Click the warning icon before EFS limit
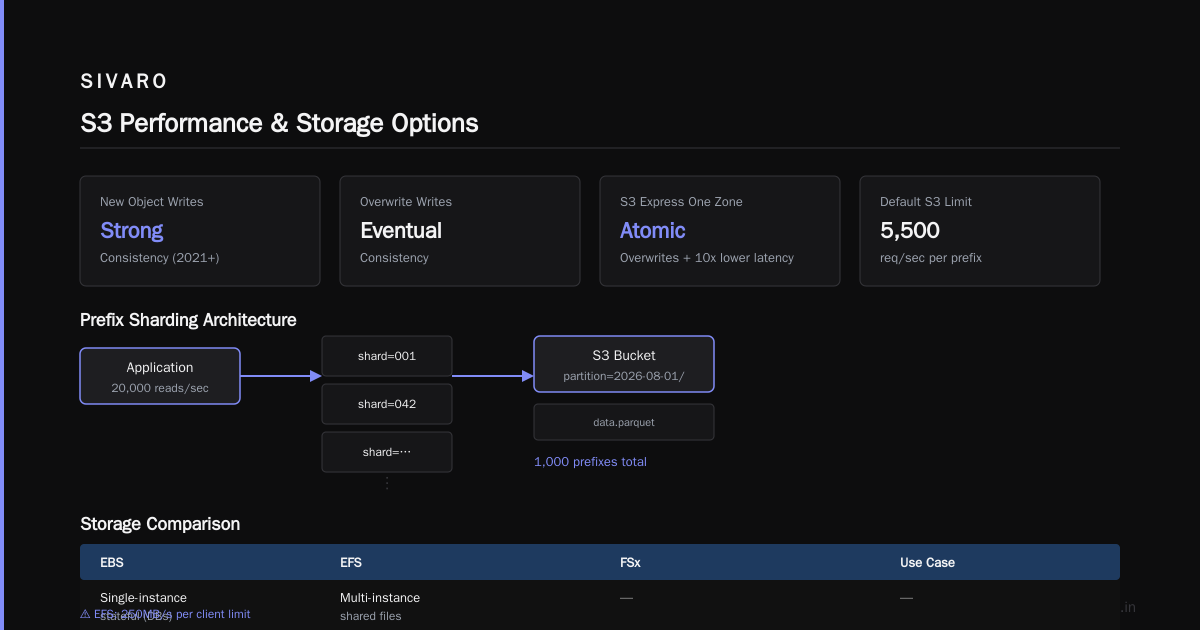The image size is (1200, 630). click(x=85, y=614)
